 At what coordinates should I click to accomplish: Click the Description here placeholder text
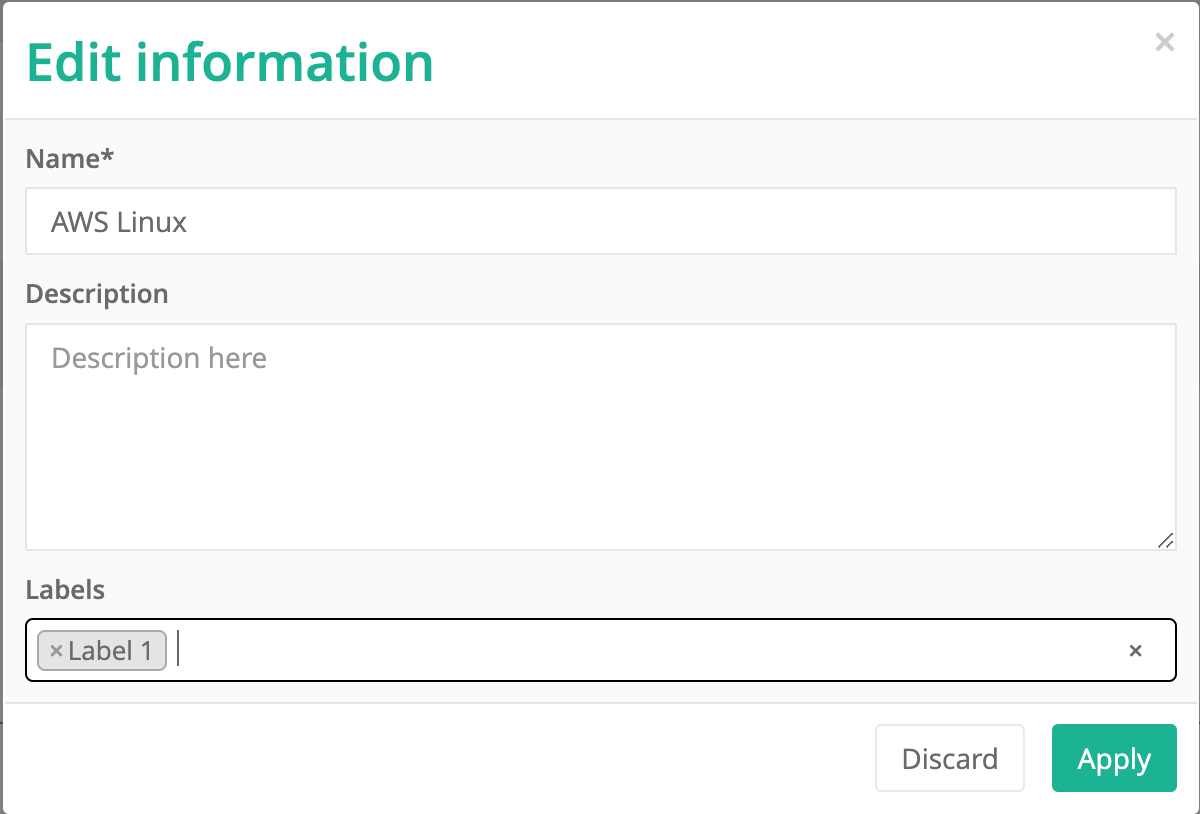tap(159, 358)
